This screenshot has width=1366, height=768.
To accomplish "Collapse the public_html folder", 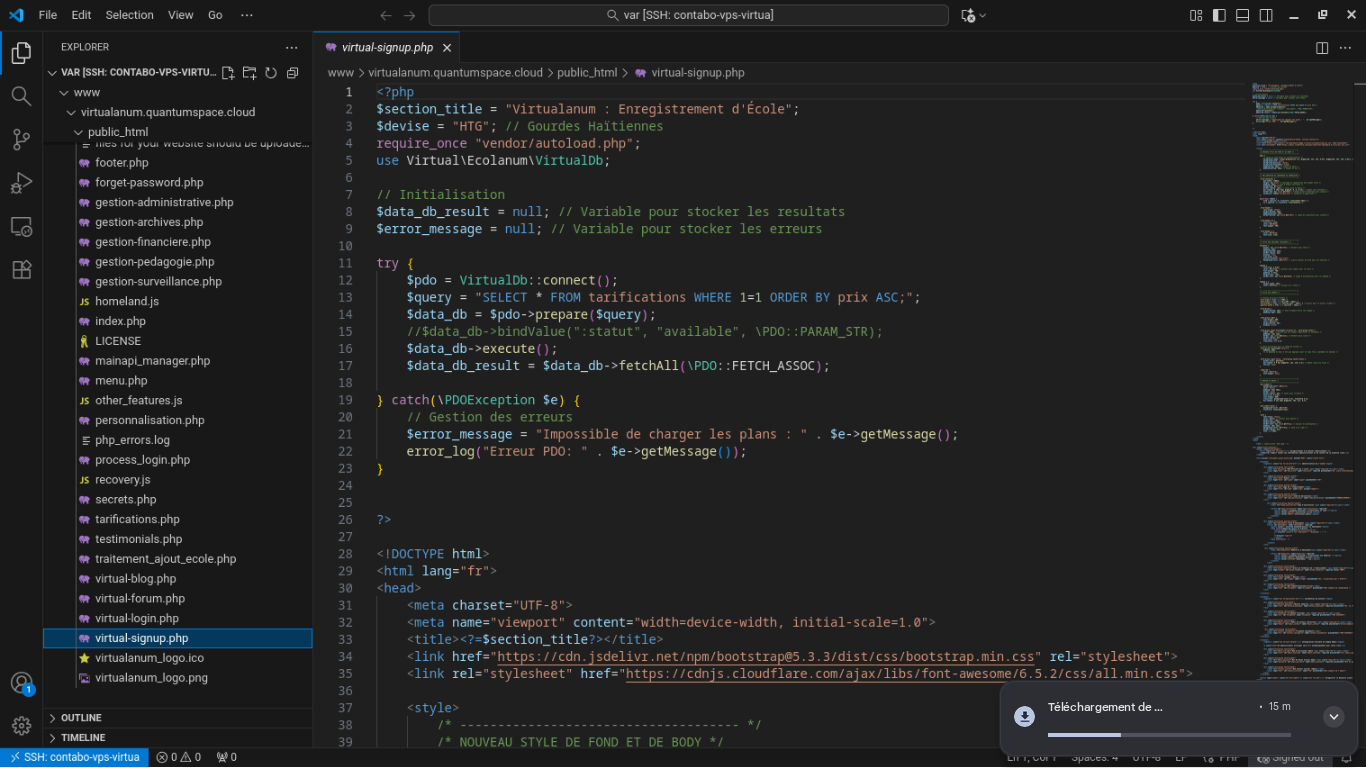I will (117, 132).
